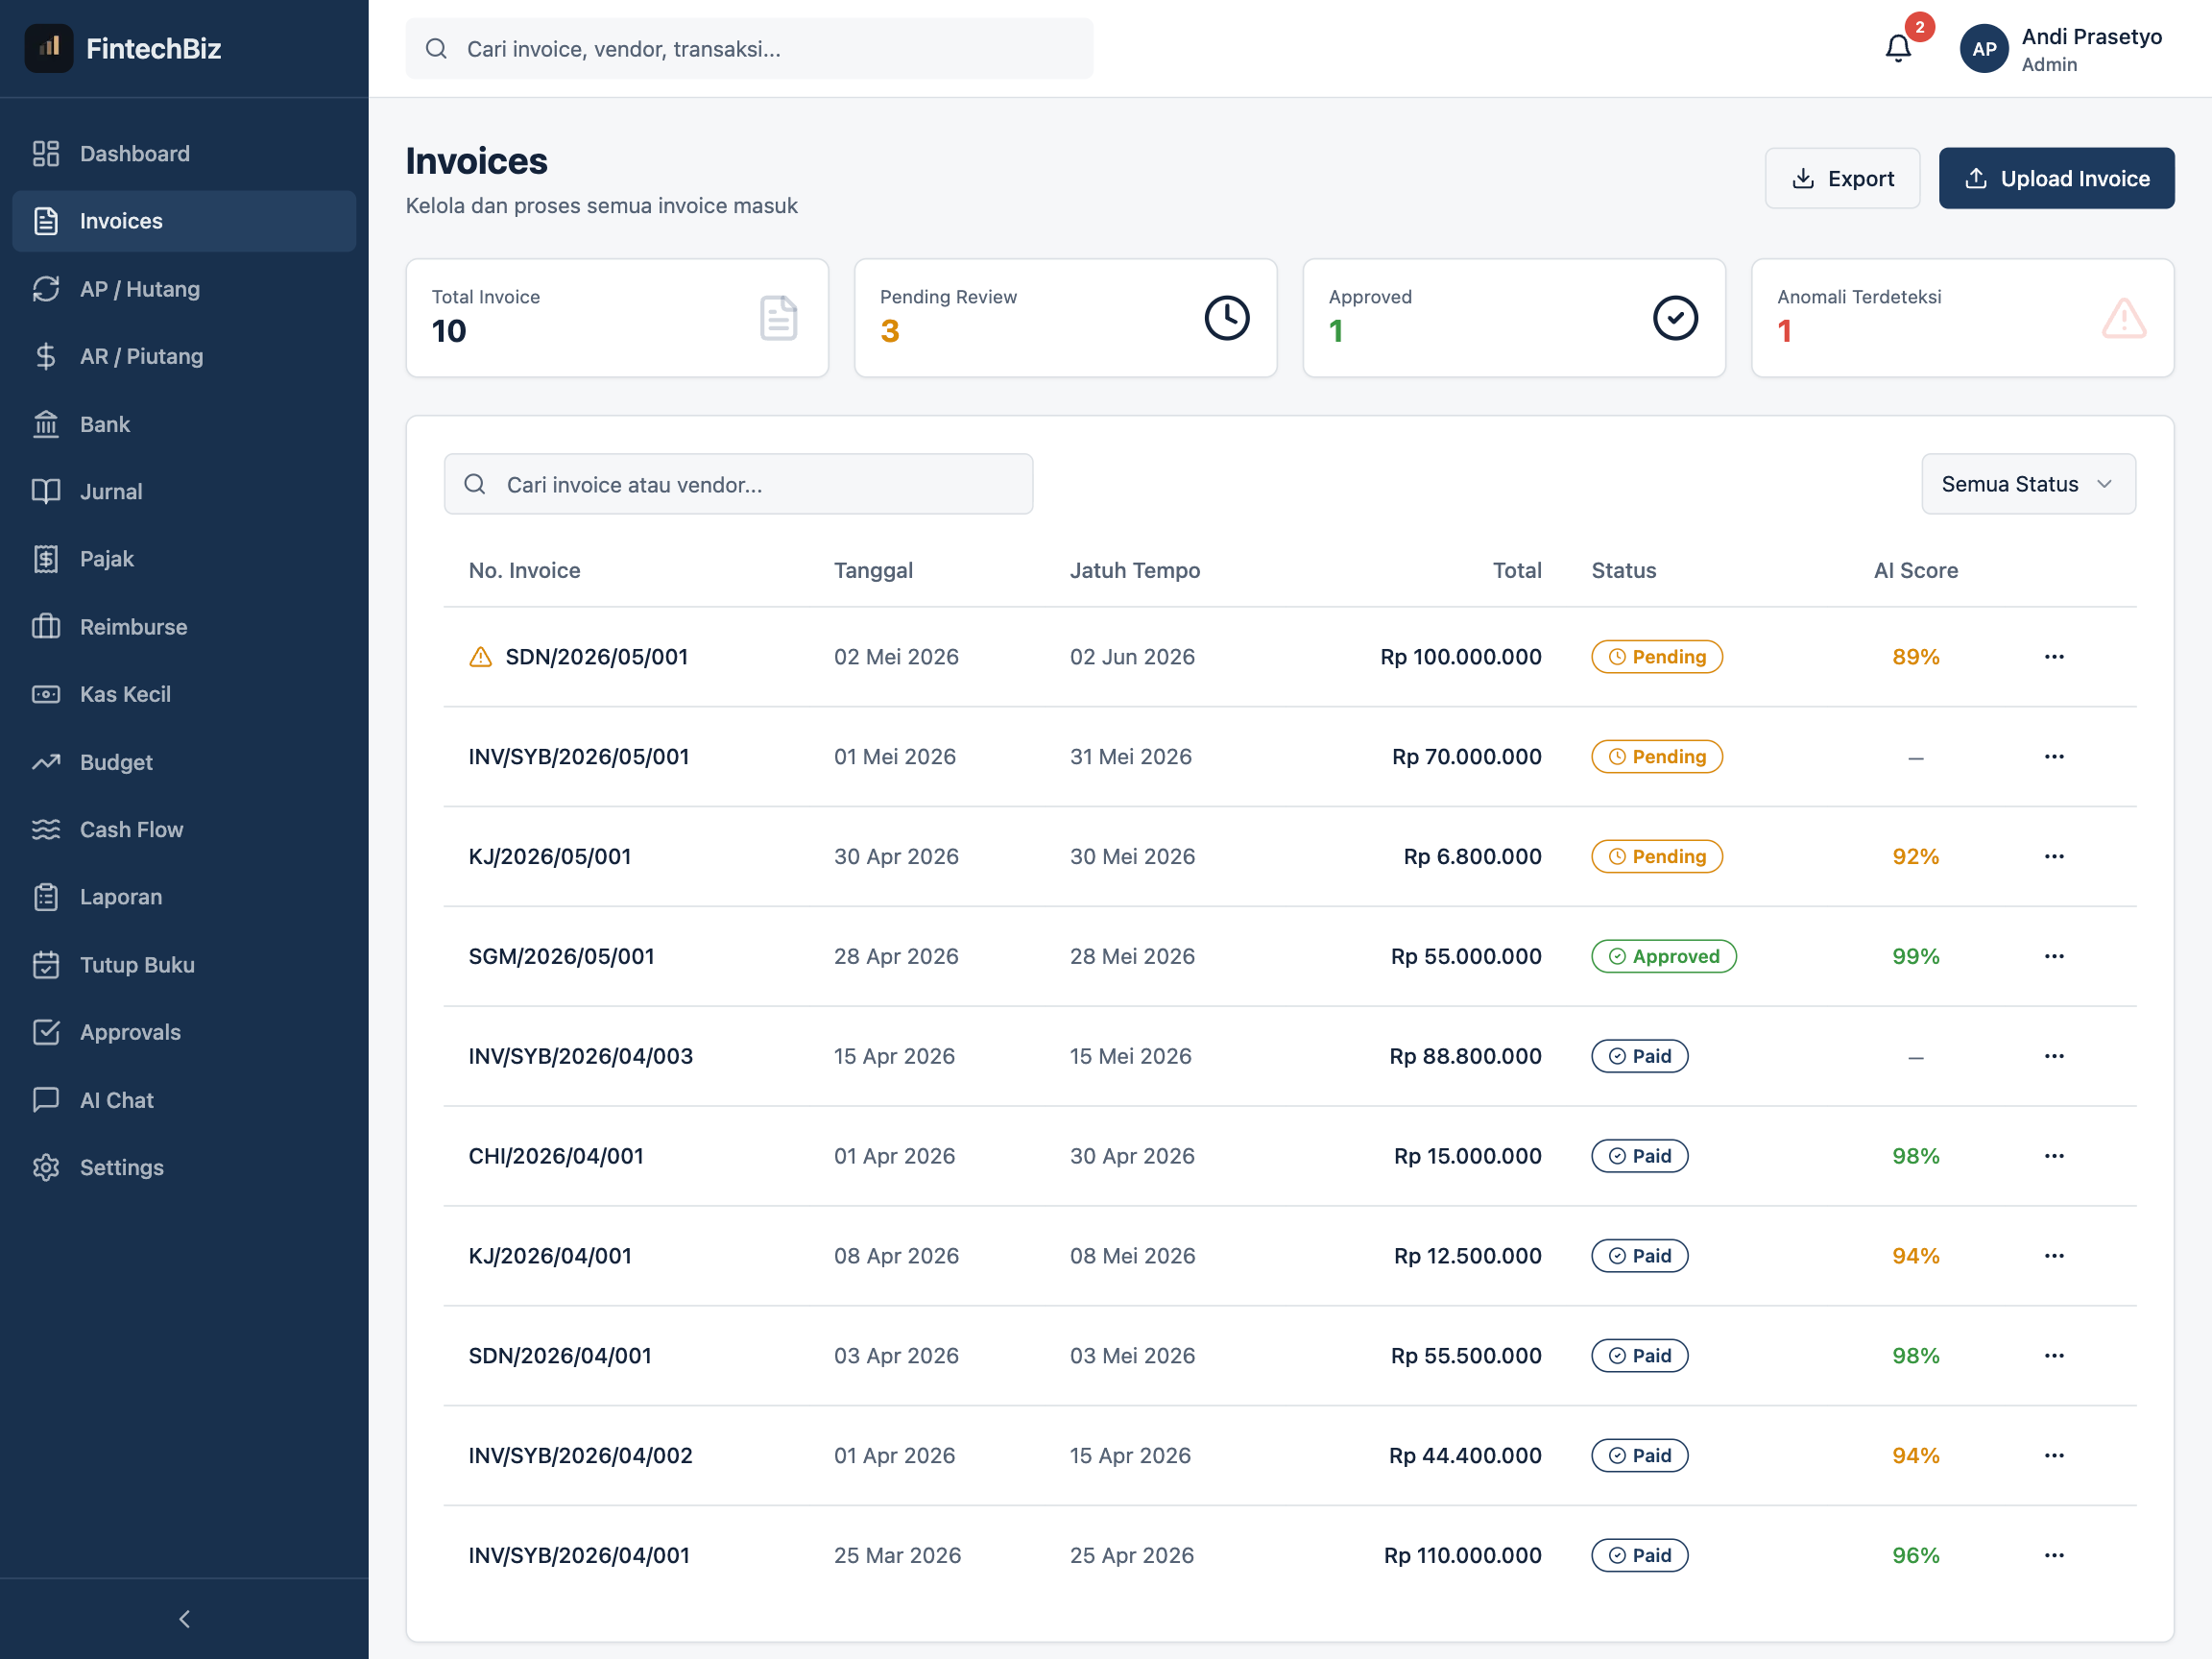Click the Rp 110.000.000 total
This screenshot has width=2212, height=1659.
tap(1462, 1556)
